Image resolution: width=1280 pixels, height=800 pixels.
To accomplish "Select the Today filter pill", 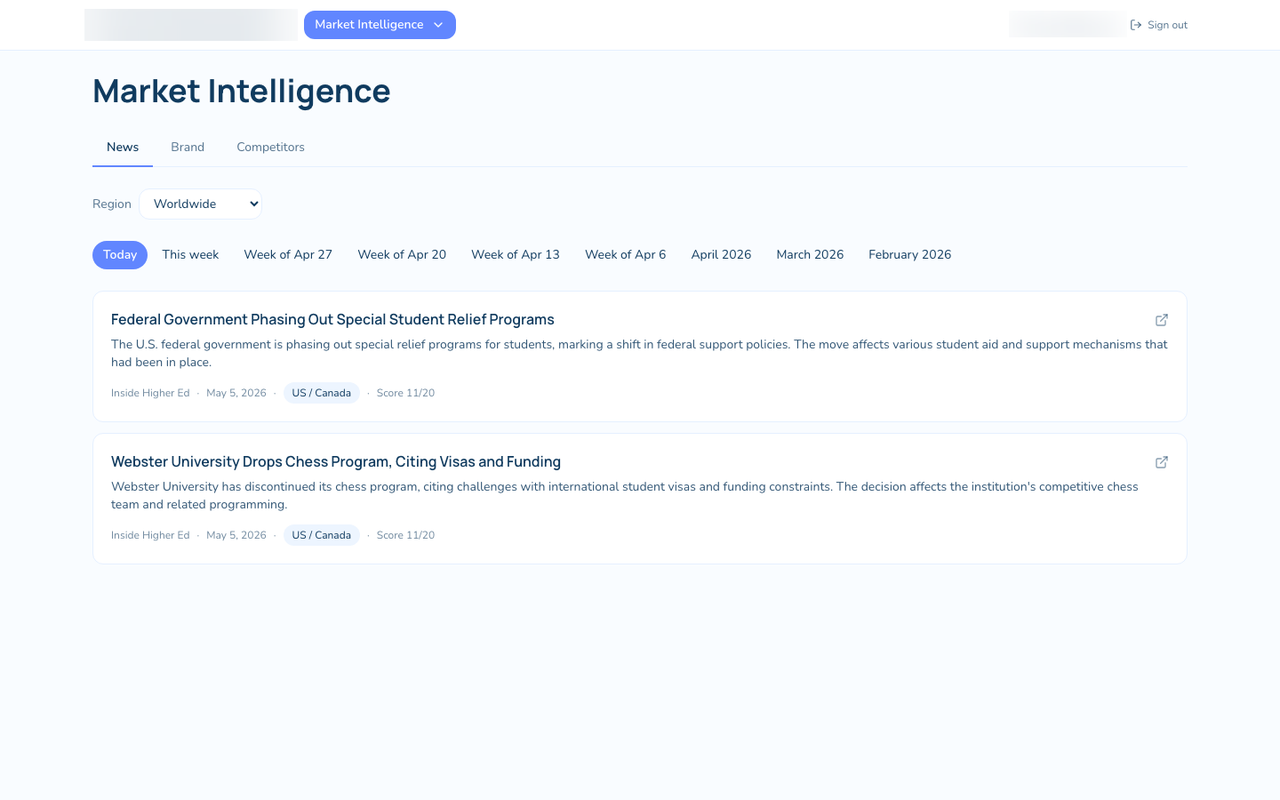I will click(120, 255).
